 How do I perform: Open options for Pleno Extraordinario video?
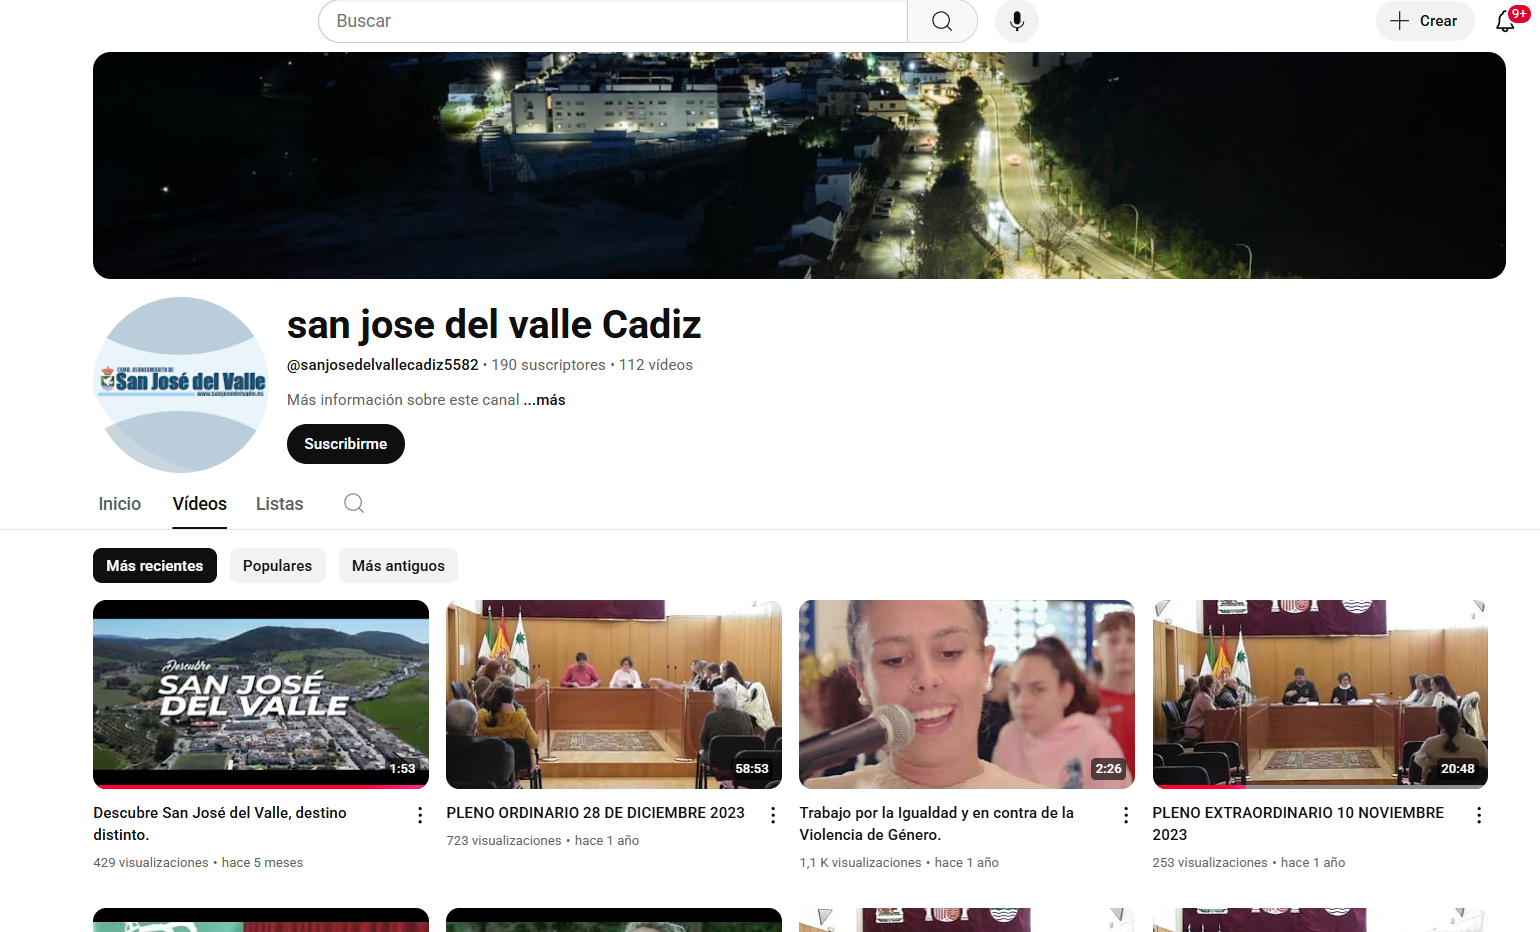click(x=1479, y=815)
